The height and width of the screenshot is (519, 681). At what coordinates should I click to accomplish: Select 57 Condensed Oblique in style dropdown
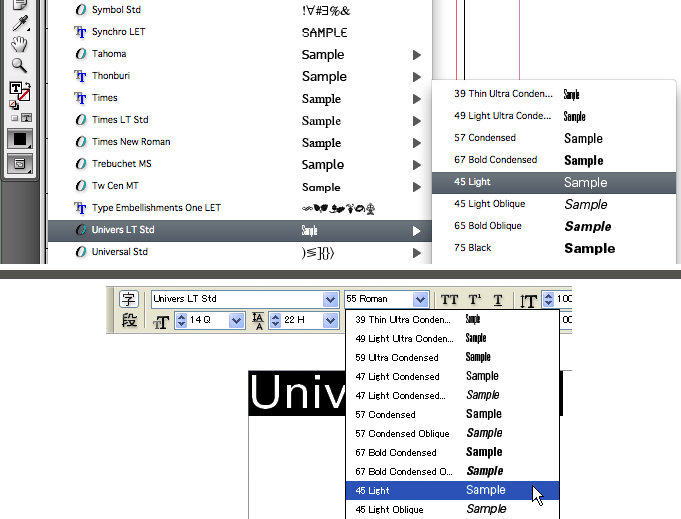[452, 433]
